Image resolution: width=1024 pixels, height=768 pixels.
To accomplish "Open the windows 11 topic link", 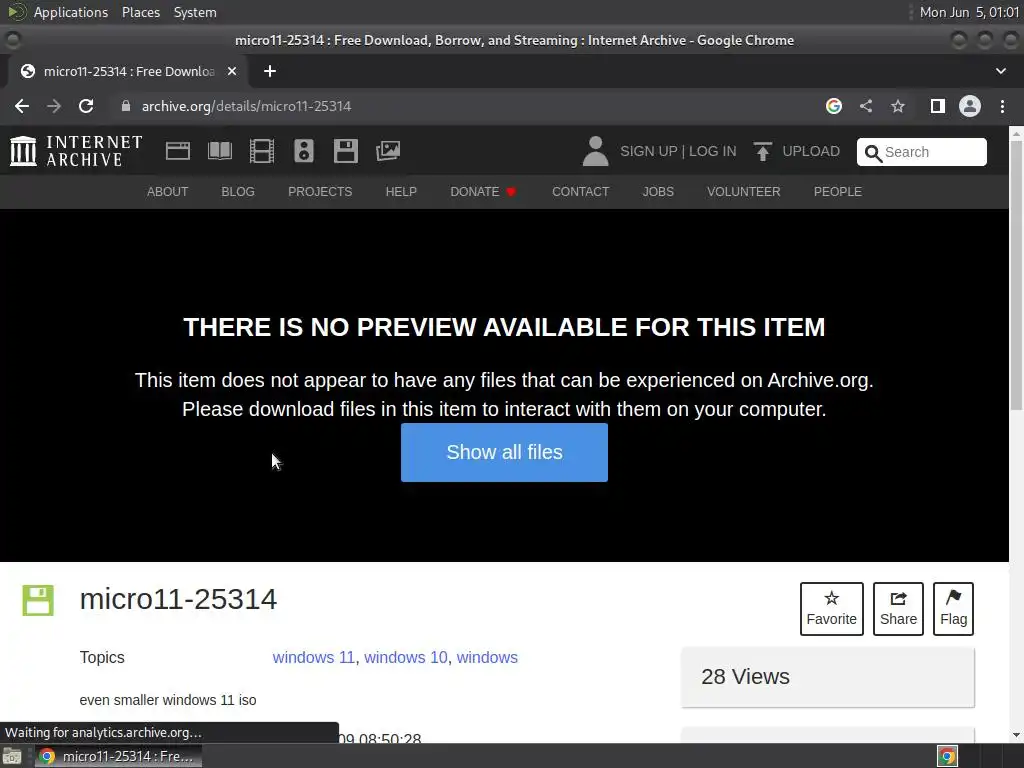I will tap(313, 657).
